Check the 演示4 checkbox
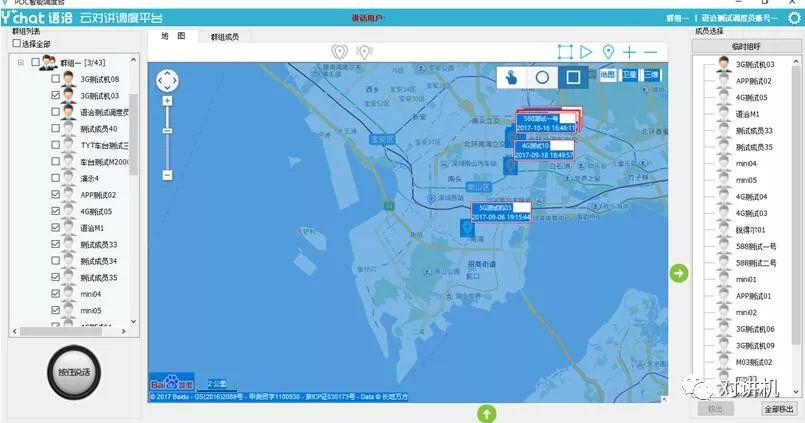This screenshot has width=805, height=423. coord(55,178)
